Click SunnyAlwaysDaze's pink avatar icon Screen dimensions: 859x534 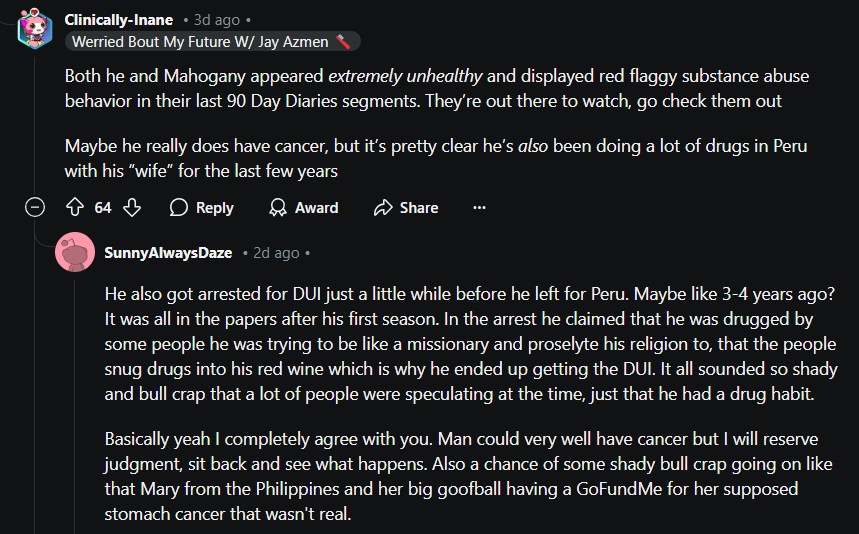point(76,252)
